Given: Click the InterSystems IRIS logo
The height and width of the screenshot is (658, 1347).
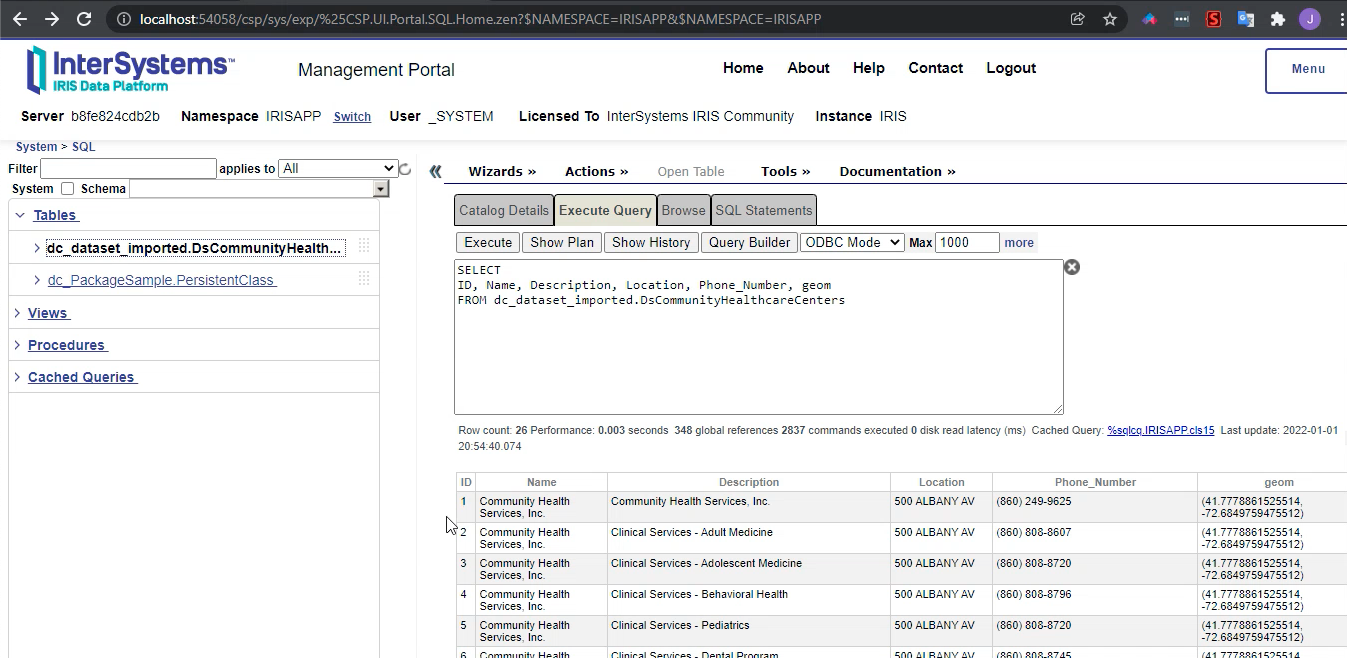Looking at the screenshot, I should (x=130, y=69).
